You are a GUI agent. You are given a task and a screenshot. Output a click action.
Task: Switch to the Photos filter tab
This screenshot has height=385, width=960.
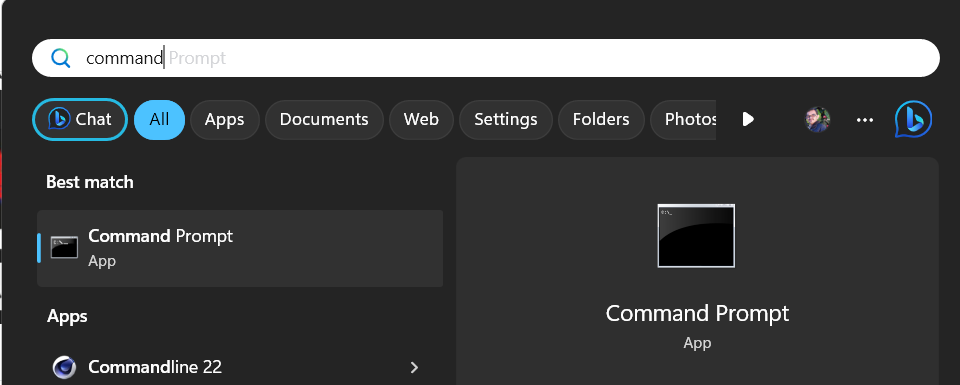pyautogui.click(x=683, y=119)
